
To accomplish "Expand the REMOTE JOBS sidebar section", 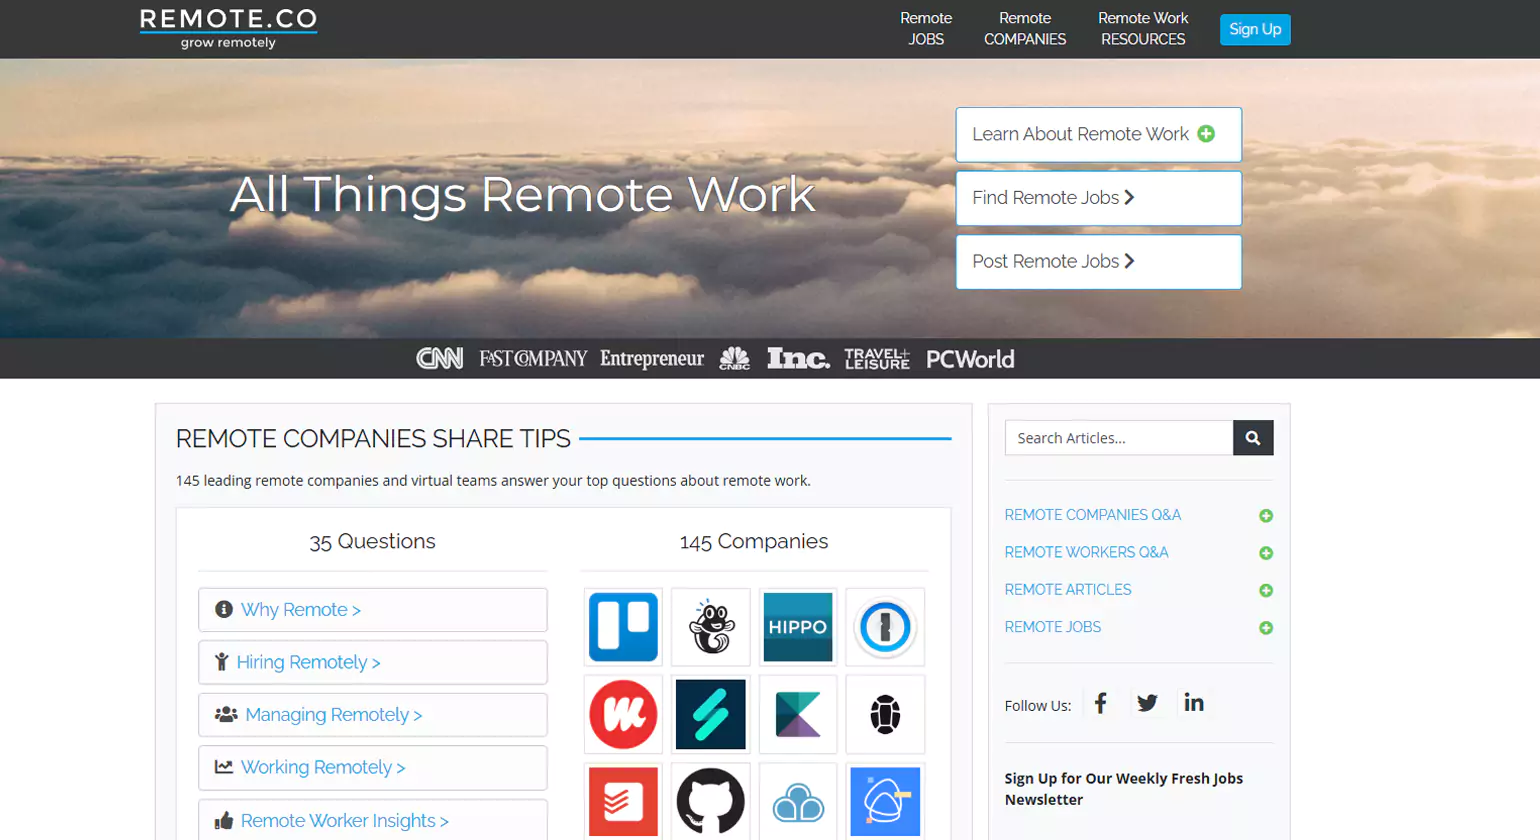I will 1266,628.
